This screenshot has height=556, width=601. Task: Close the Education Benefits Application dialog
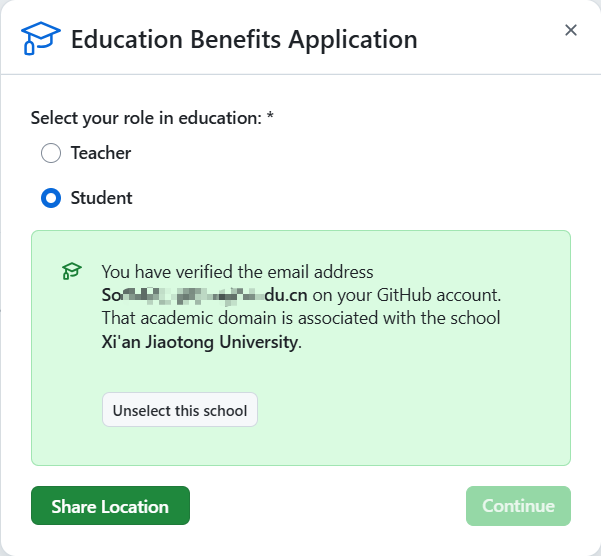[571, 30]
